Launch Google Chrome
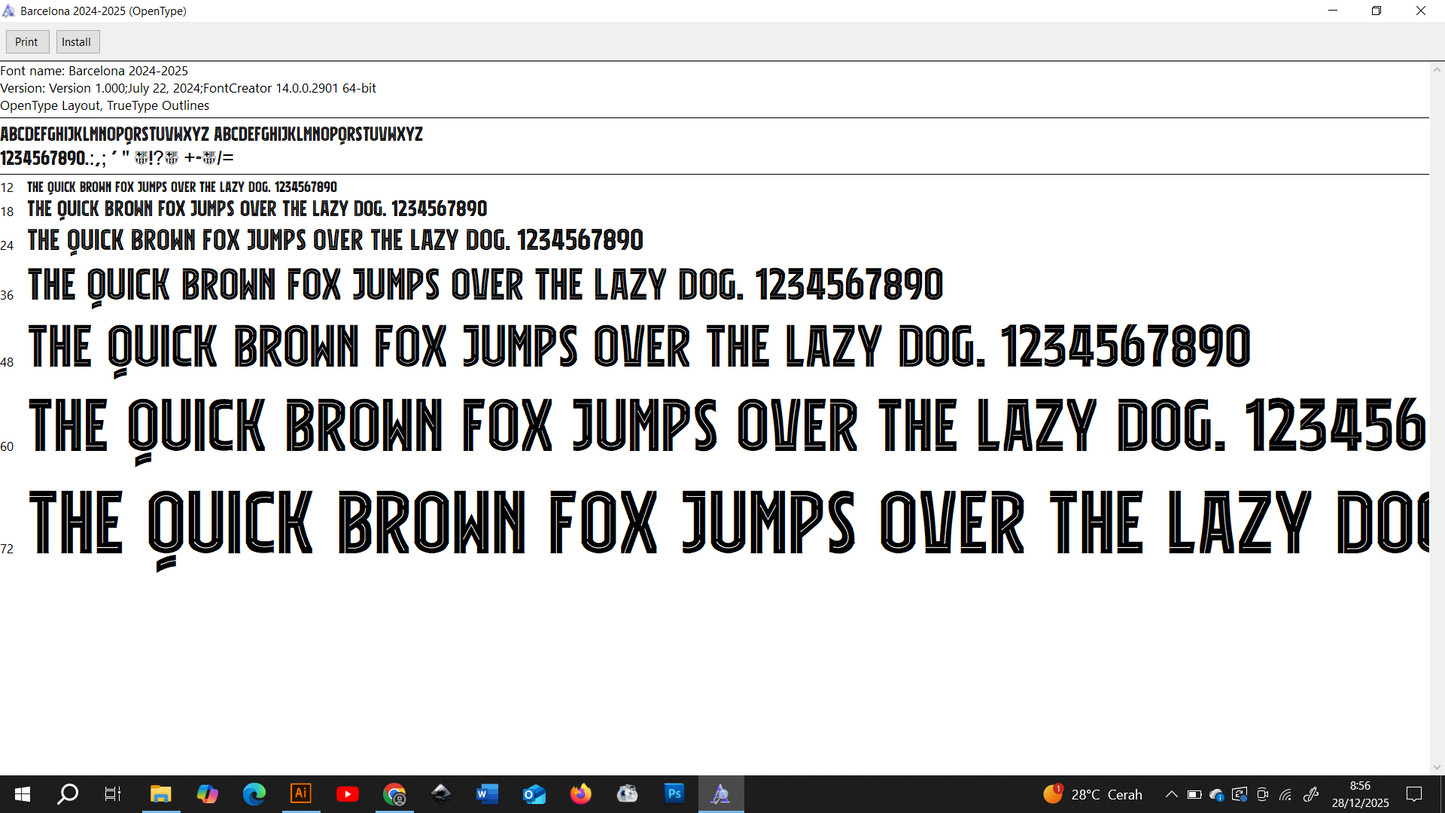The image size is (1445, 813). [x=394, y=793]
